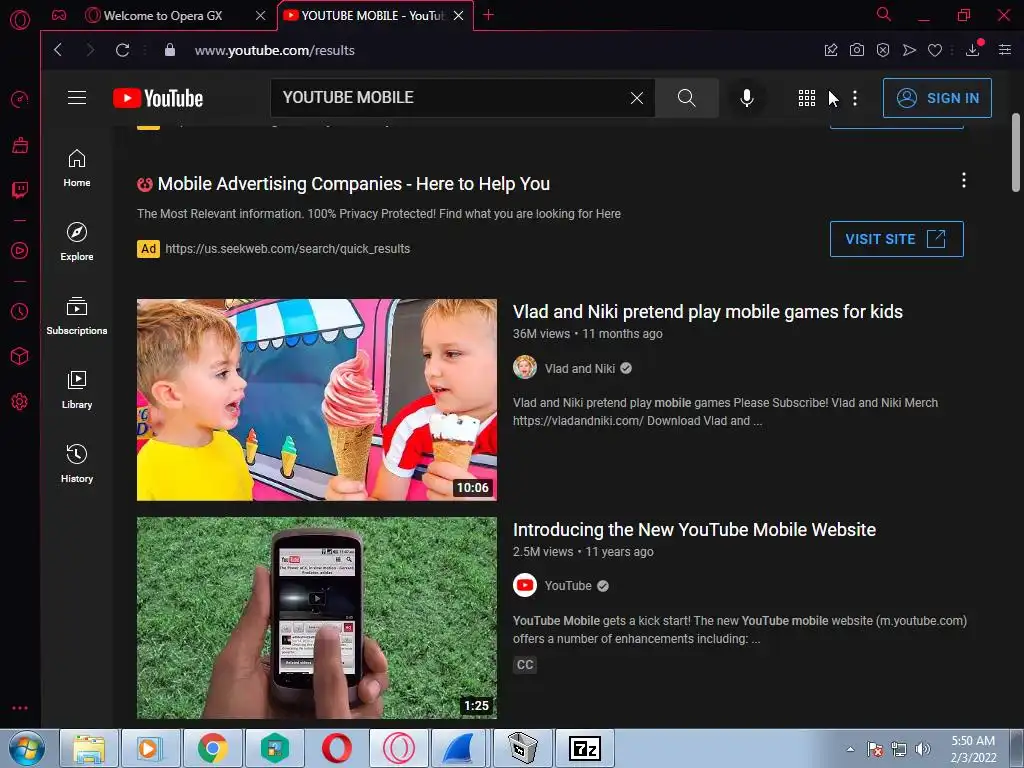Viewport: 1024px width, 768px height.
Task: Open GX Cleaner icon in sidebar
Action: point(20,145)
